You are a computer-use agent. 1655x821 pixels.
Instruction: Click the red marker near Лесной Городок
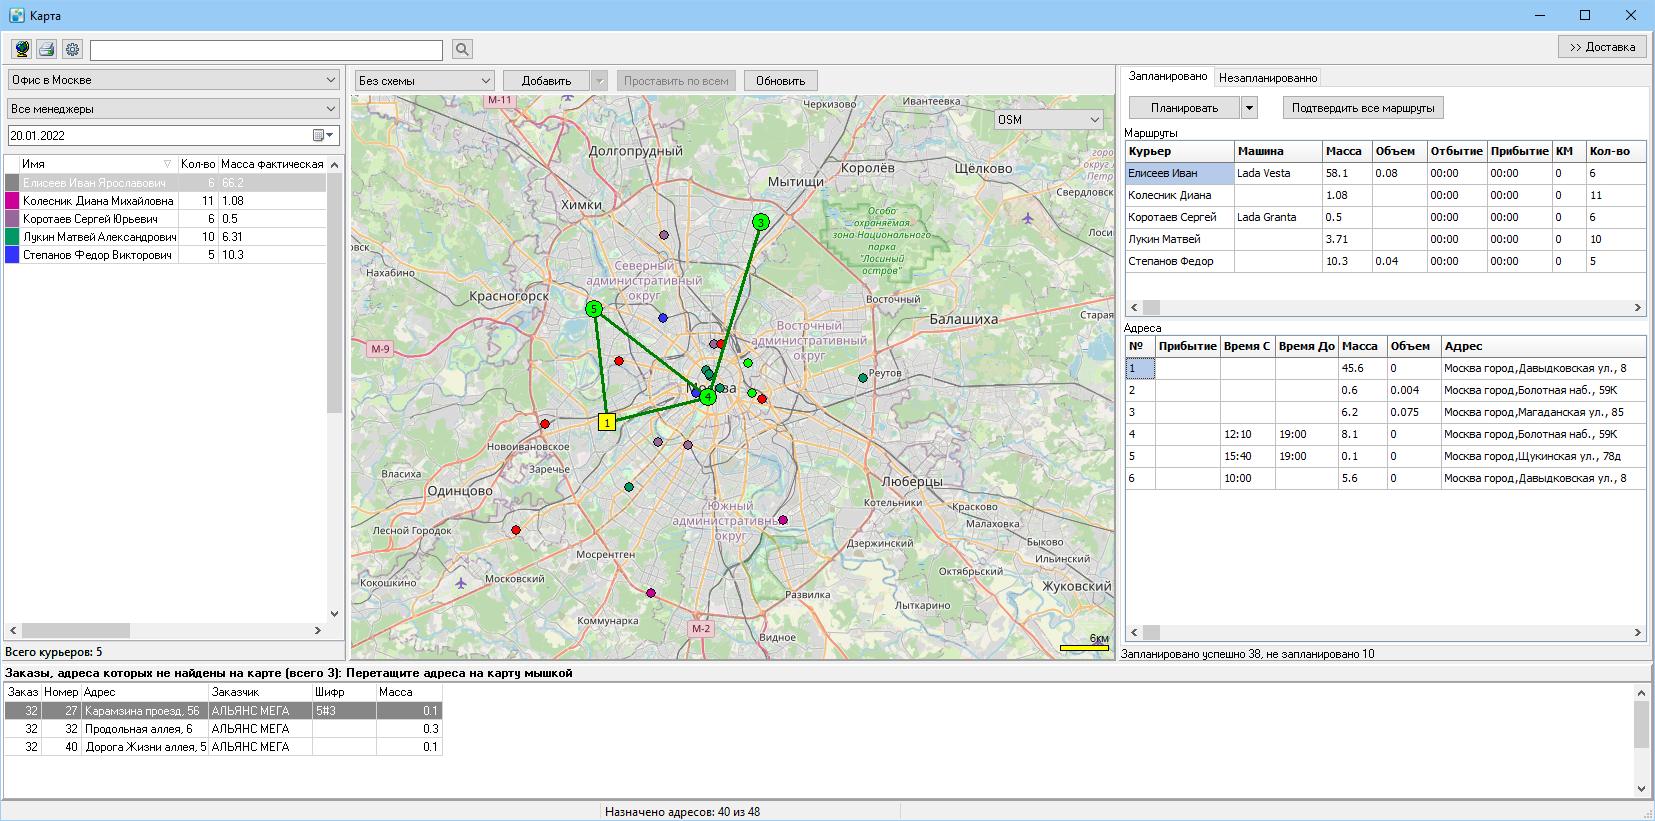coord(516,530)
